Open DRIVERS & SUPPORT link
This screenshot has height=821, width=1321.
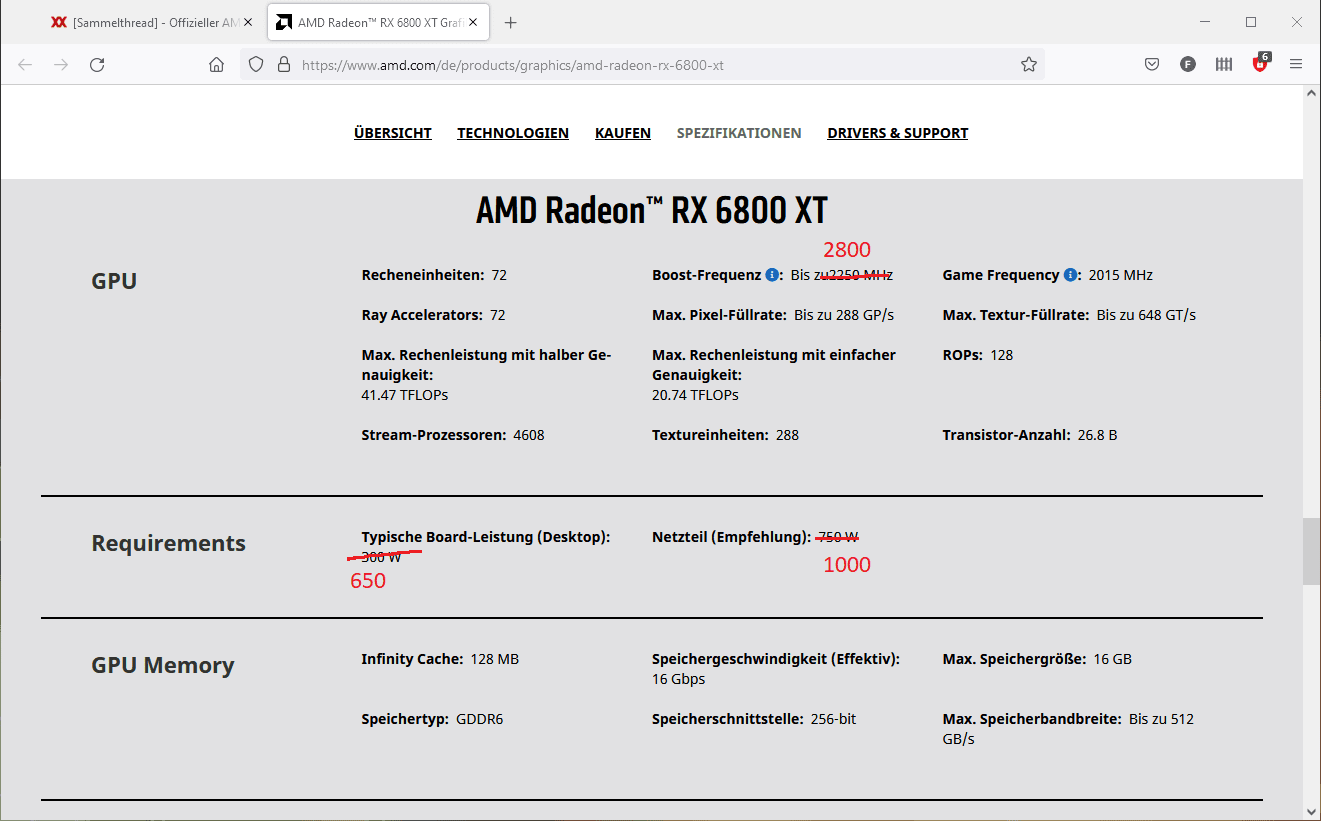898,133
